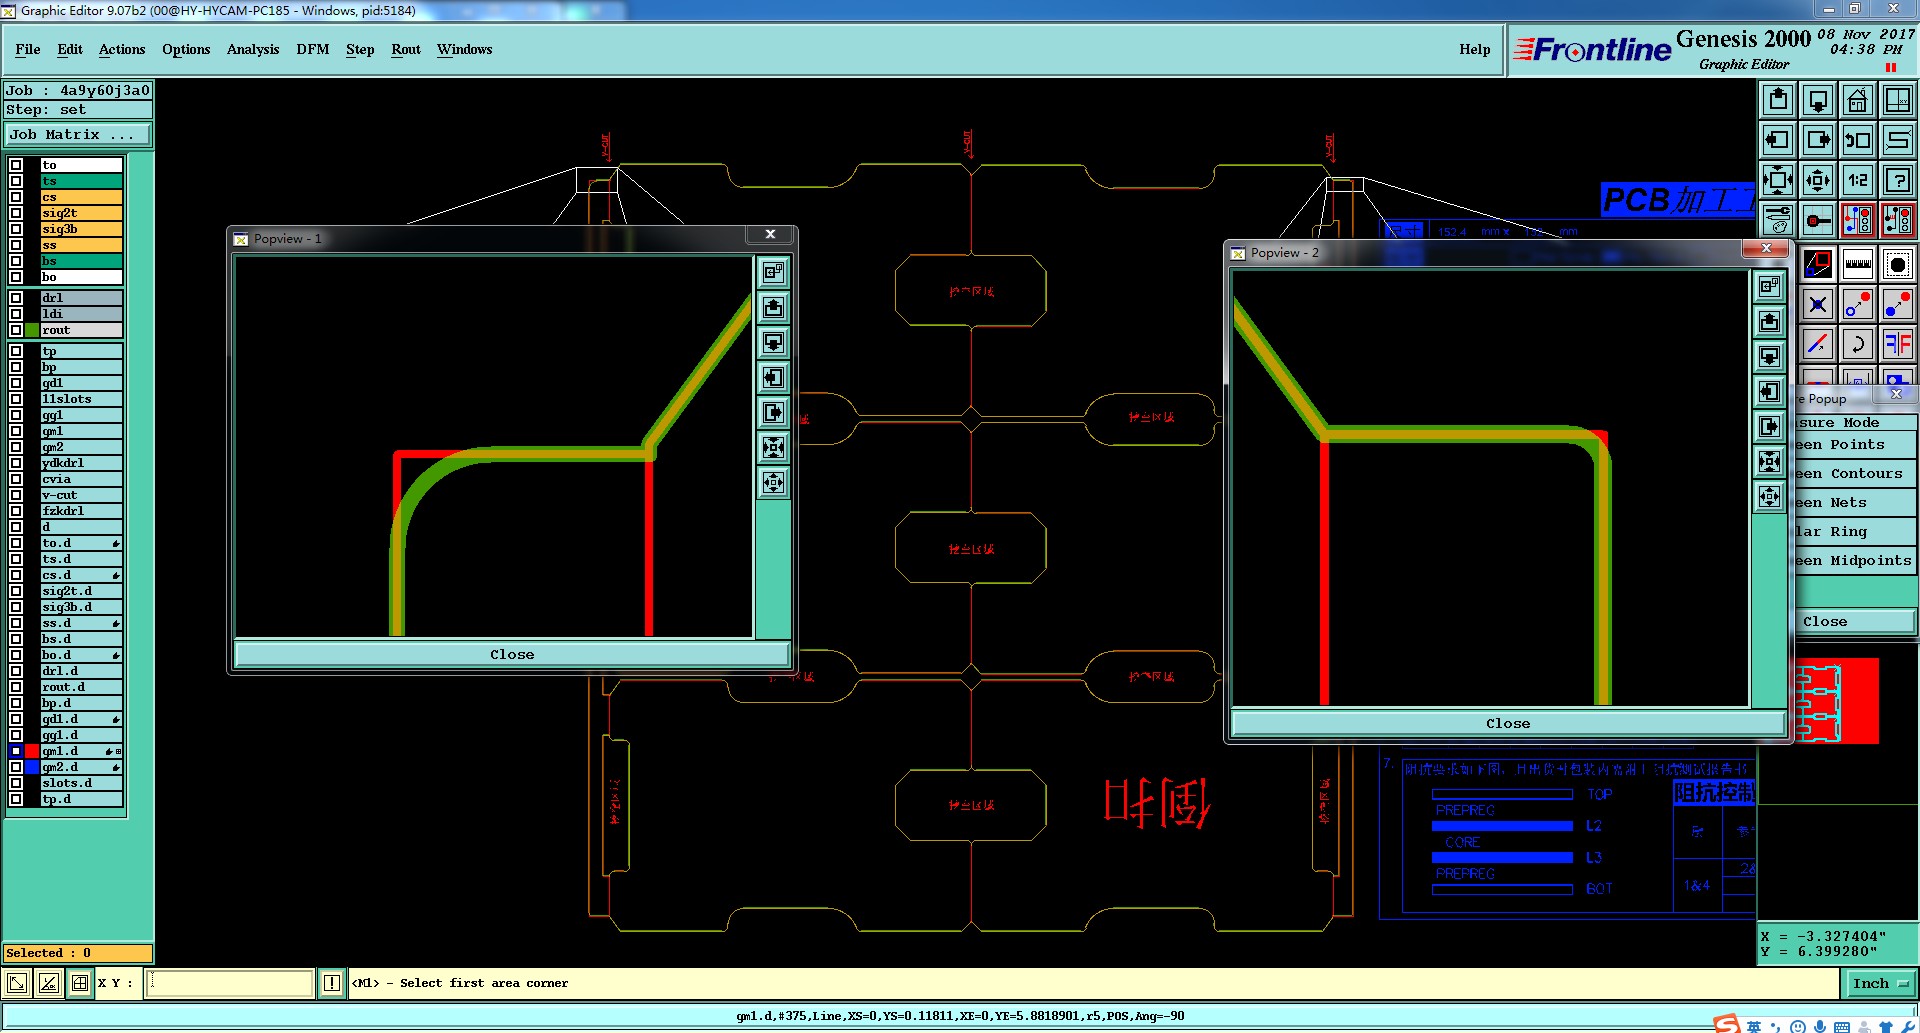1920x1033 pixels.
Task: Click the blue color swatch of gm2.d
Action: 32,767
